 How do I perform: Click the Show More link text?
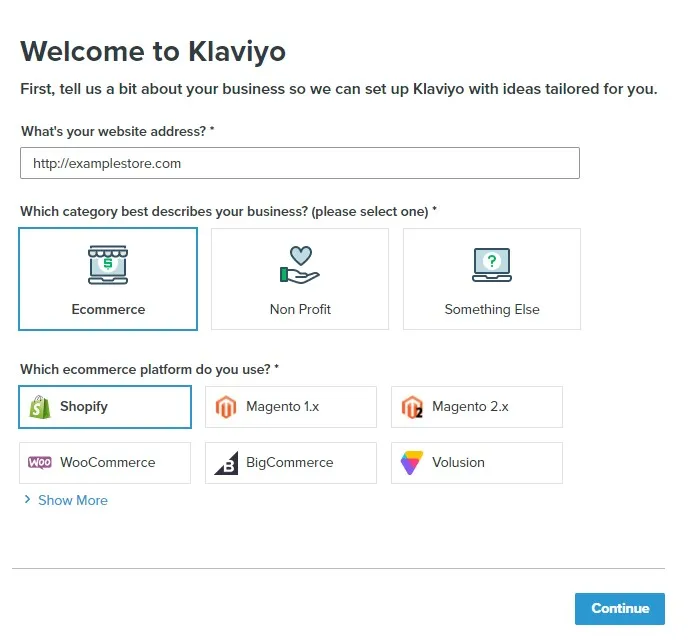coord(73,500)
